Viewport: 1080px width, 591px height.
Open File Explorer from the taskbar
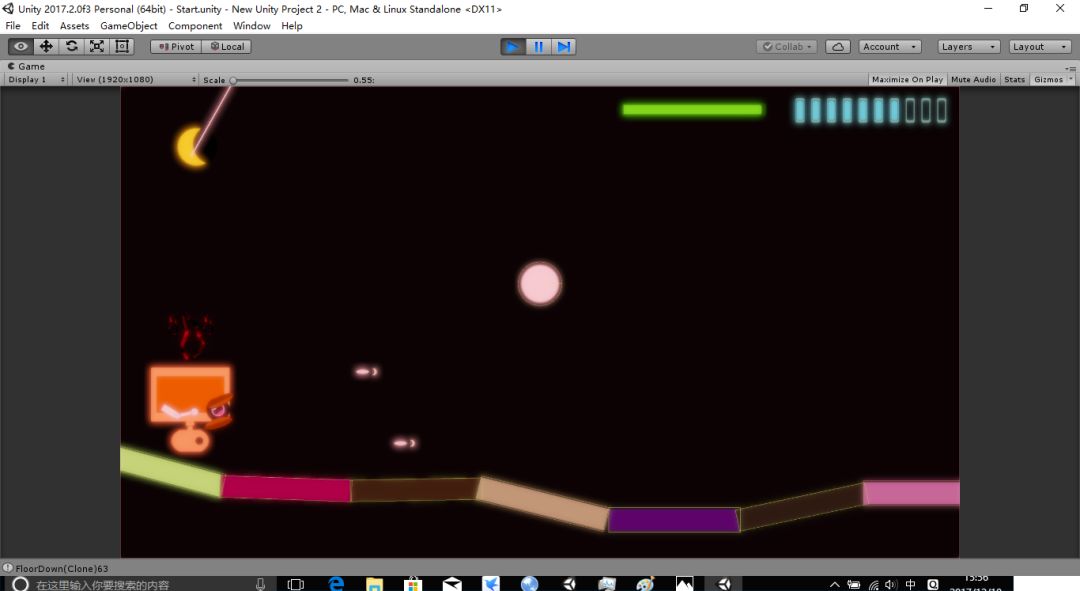[374, 585]
